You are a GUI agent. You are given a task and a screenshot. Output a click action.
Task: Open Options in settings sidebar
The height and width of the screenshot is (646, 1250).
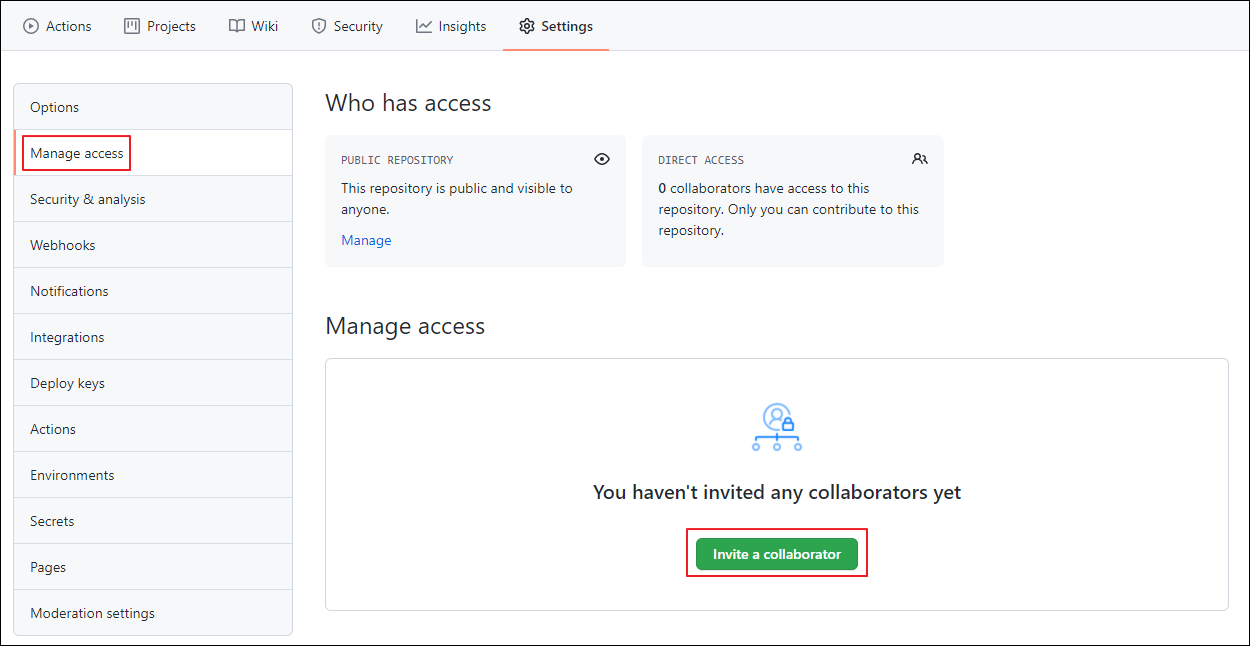pos(153,107)
